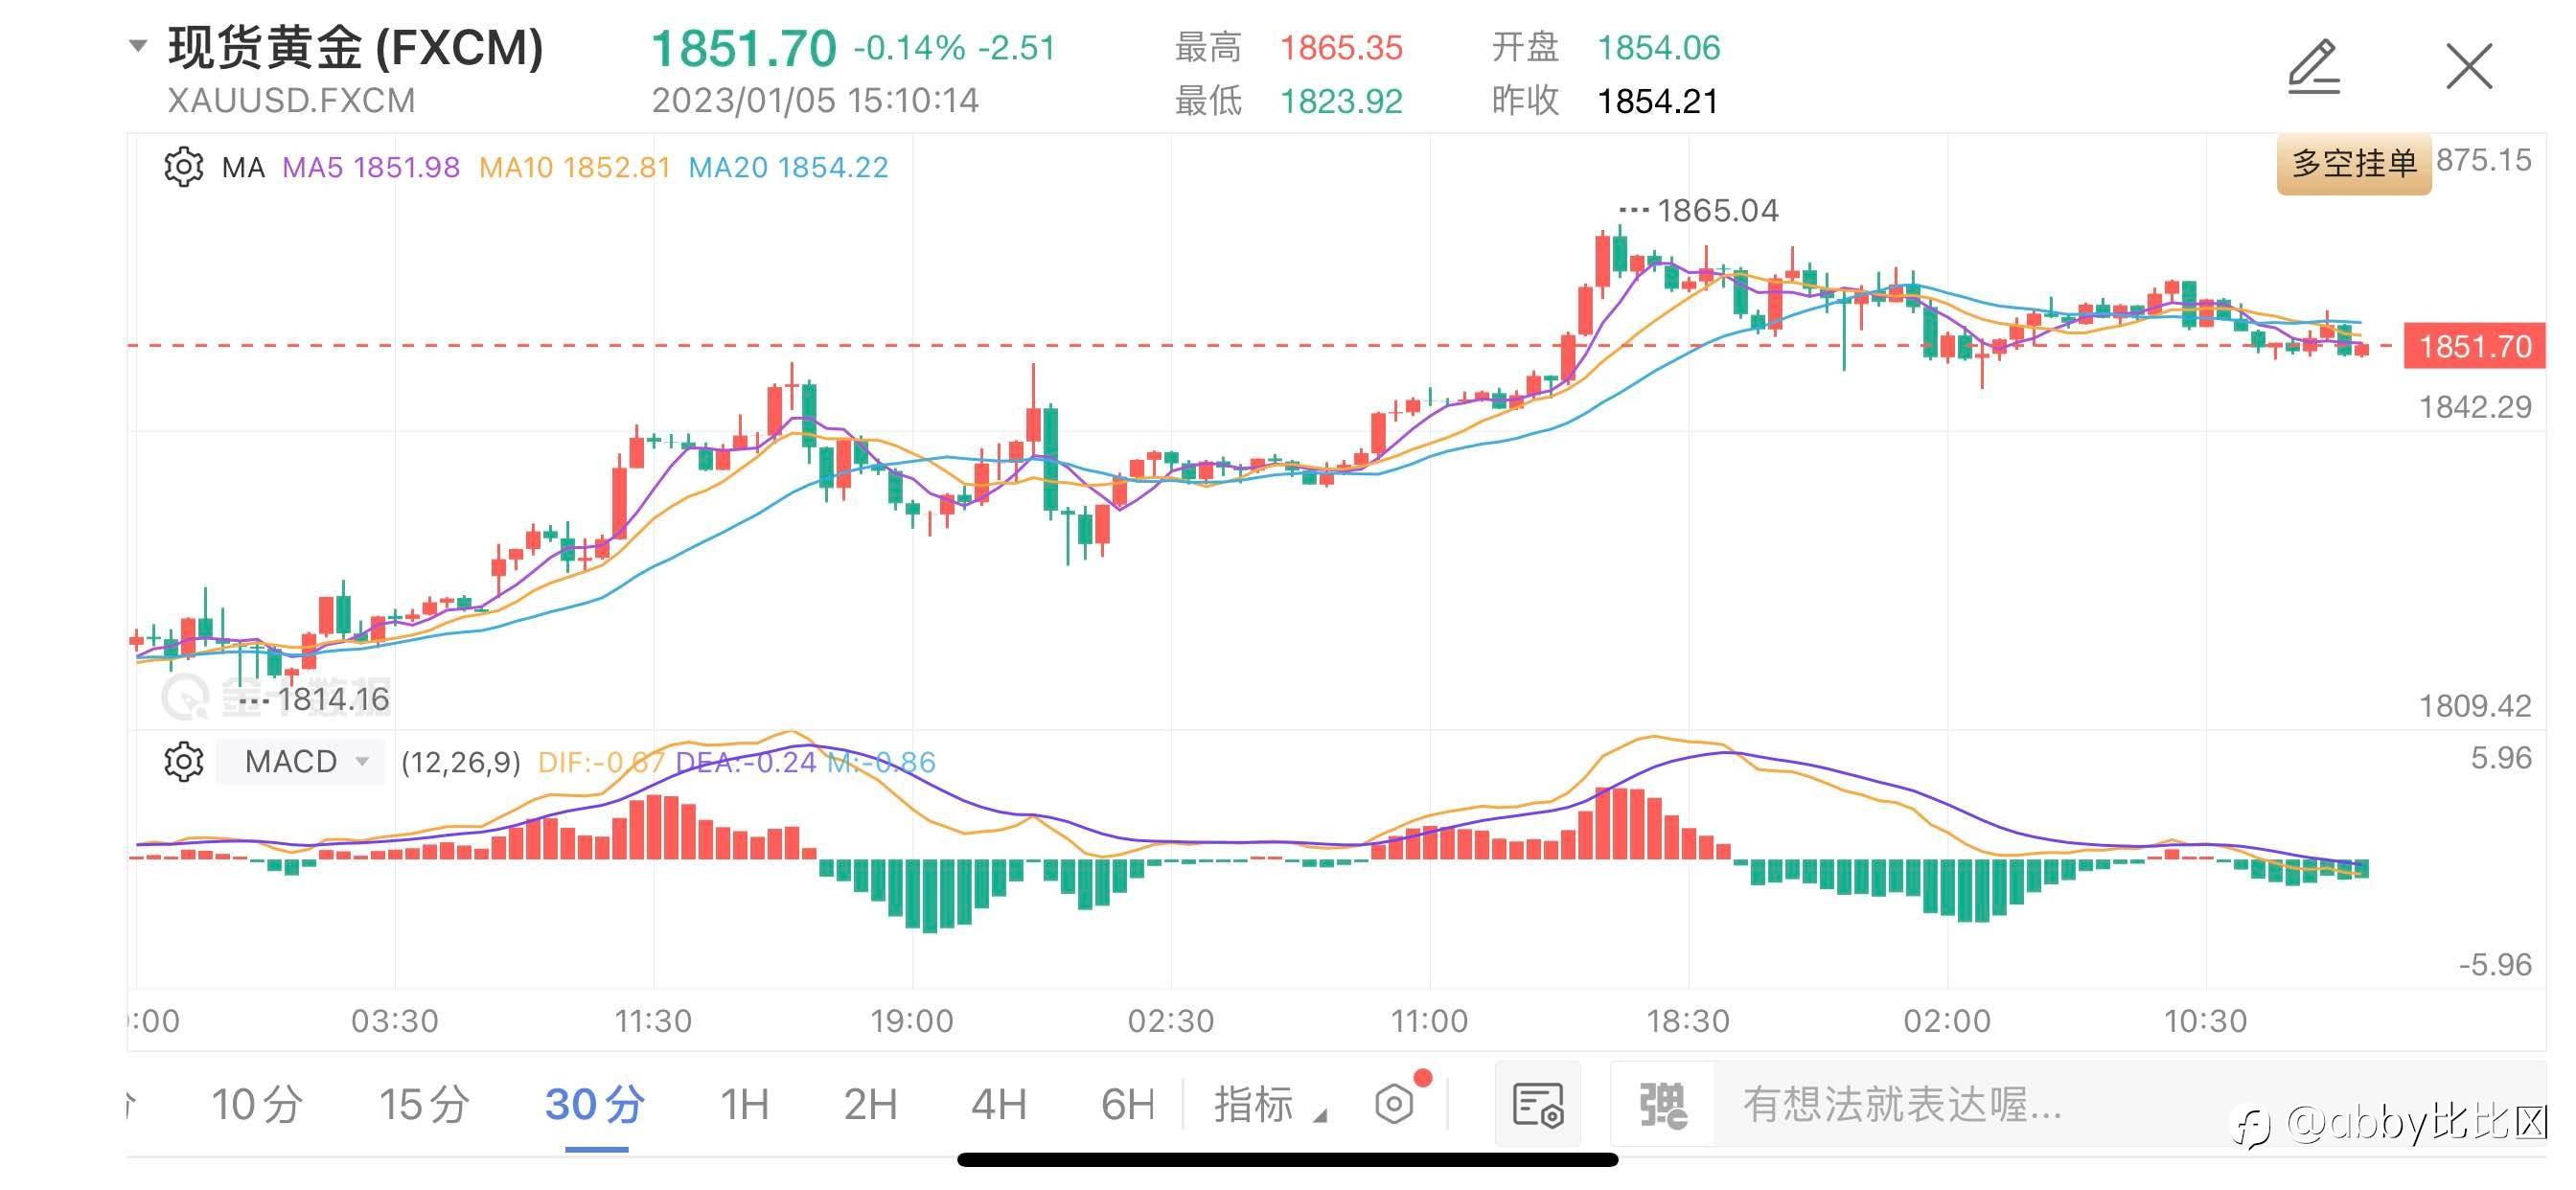The height and width of the screenshot is (1190, 2576).
Task: Tap the pencil drawing tool icon
Action: pos(2313,67)
